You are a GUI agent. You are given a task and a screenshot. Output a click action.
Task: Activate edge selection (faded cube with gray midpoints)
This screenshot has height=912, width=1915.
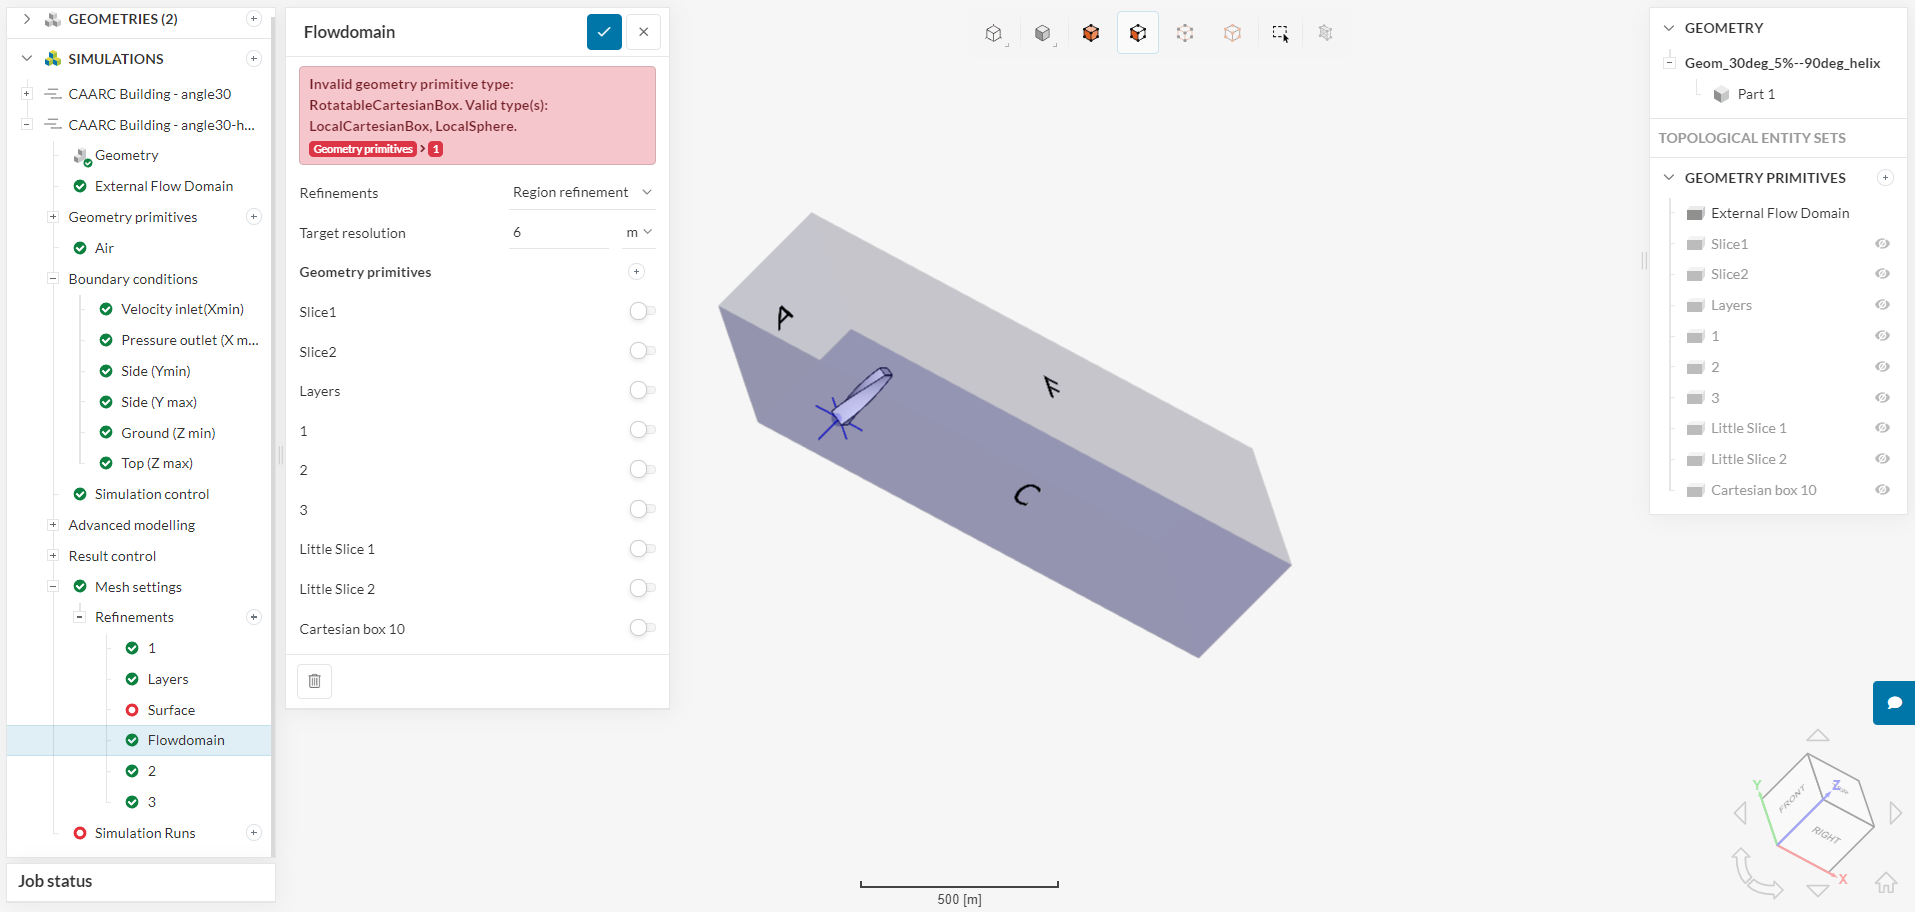[1185, 33]
